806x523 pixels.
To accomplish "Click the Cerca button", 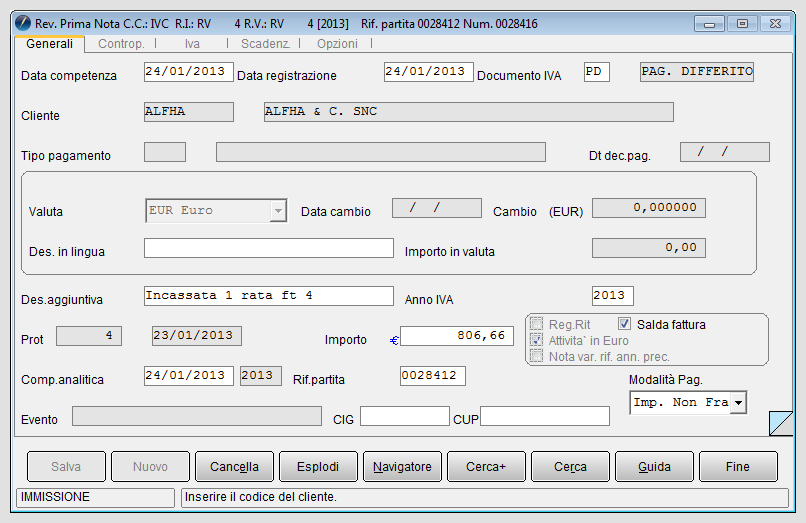I will click(571, 466).
